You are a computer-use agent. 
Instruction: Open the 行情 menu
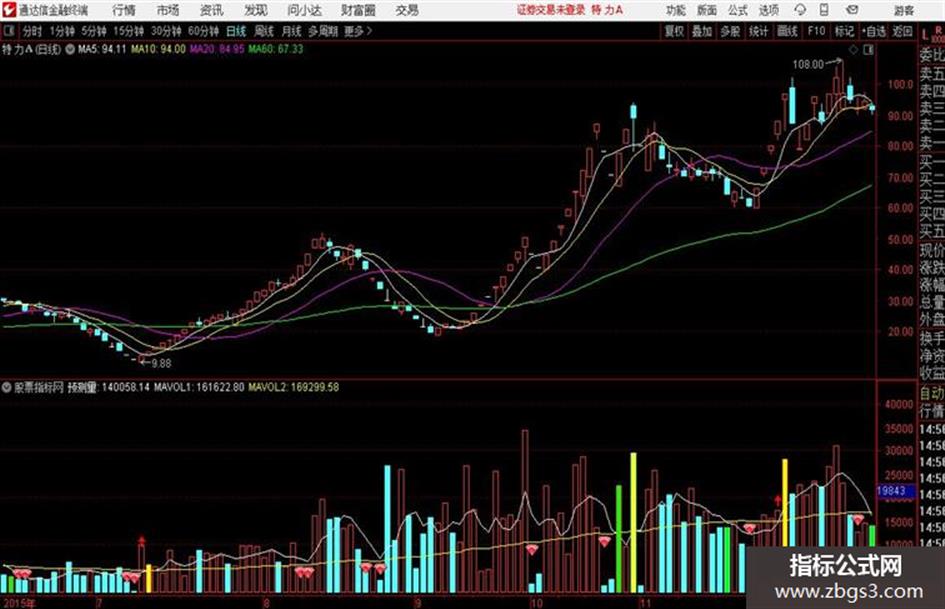pyautogui.click(x=124, y=10)
